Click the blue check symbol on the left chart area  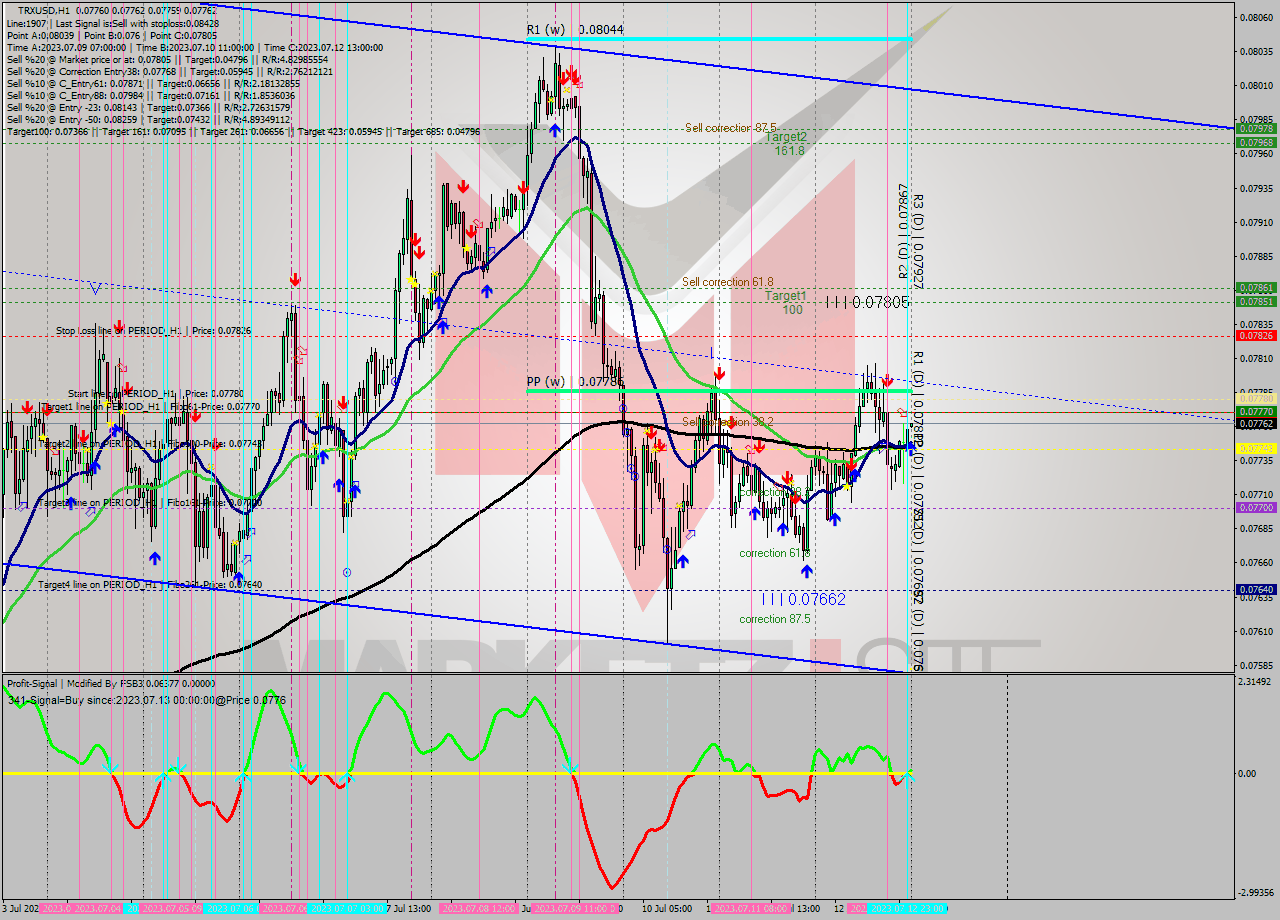click(95, 288)
